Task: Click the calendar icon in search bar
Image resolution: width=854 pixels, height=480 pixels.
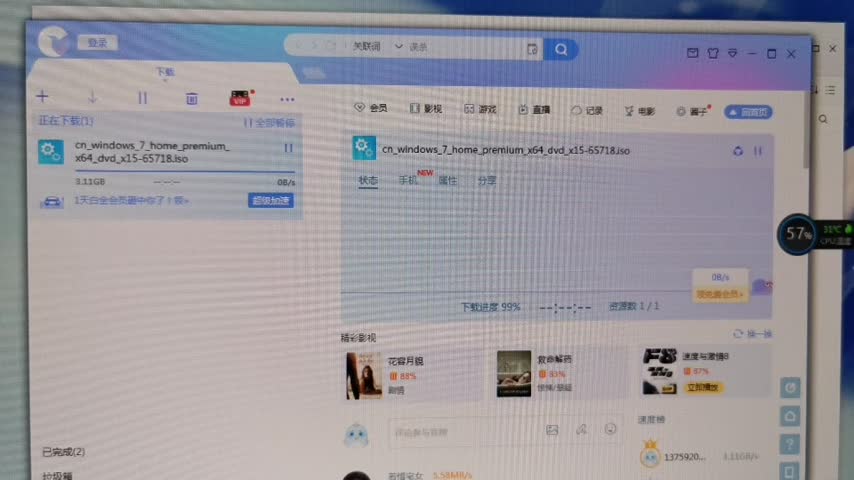Action: [532, 49]
